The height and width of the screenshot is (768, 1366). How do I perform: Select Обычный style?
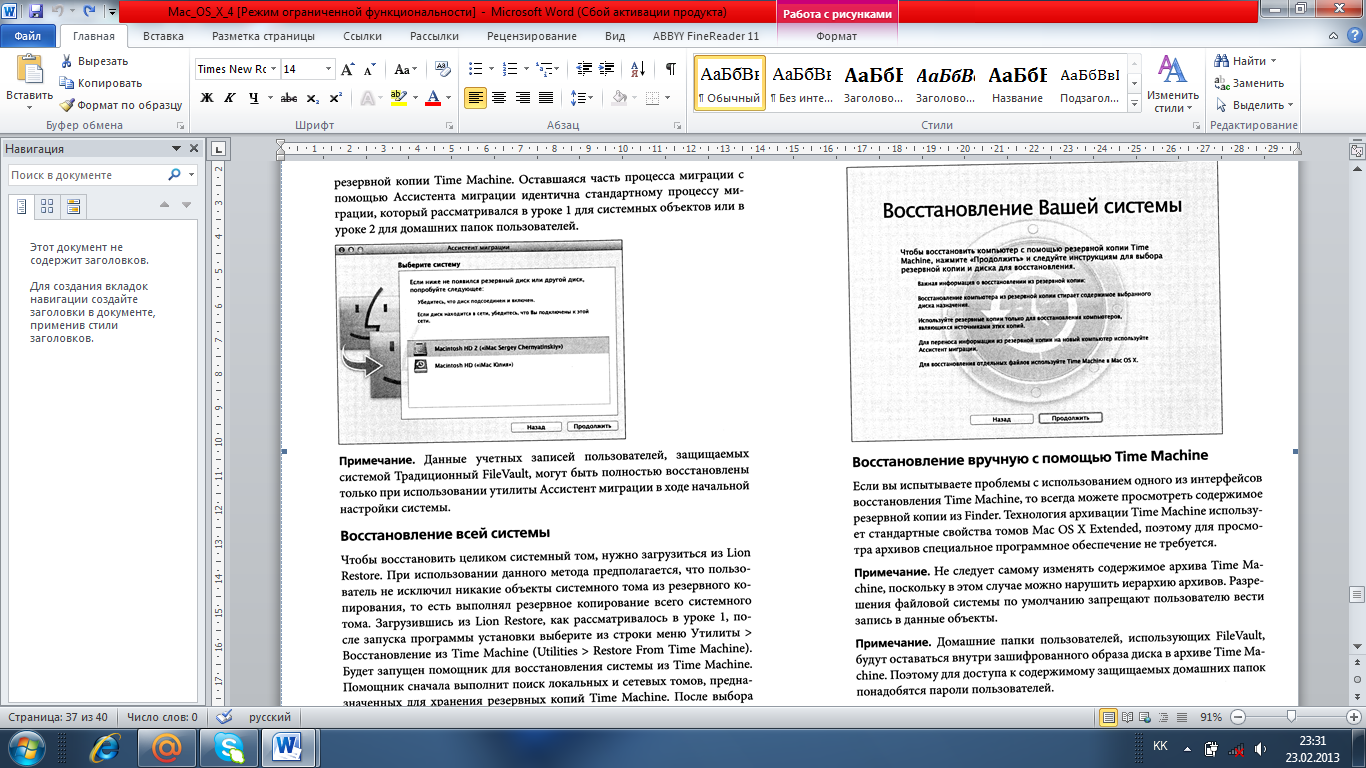coord(729,83)
